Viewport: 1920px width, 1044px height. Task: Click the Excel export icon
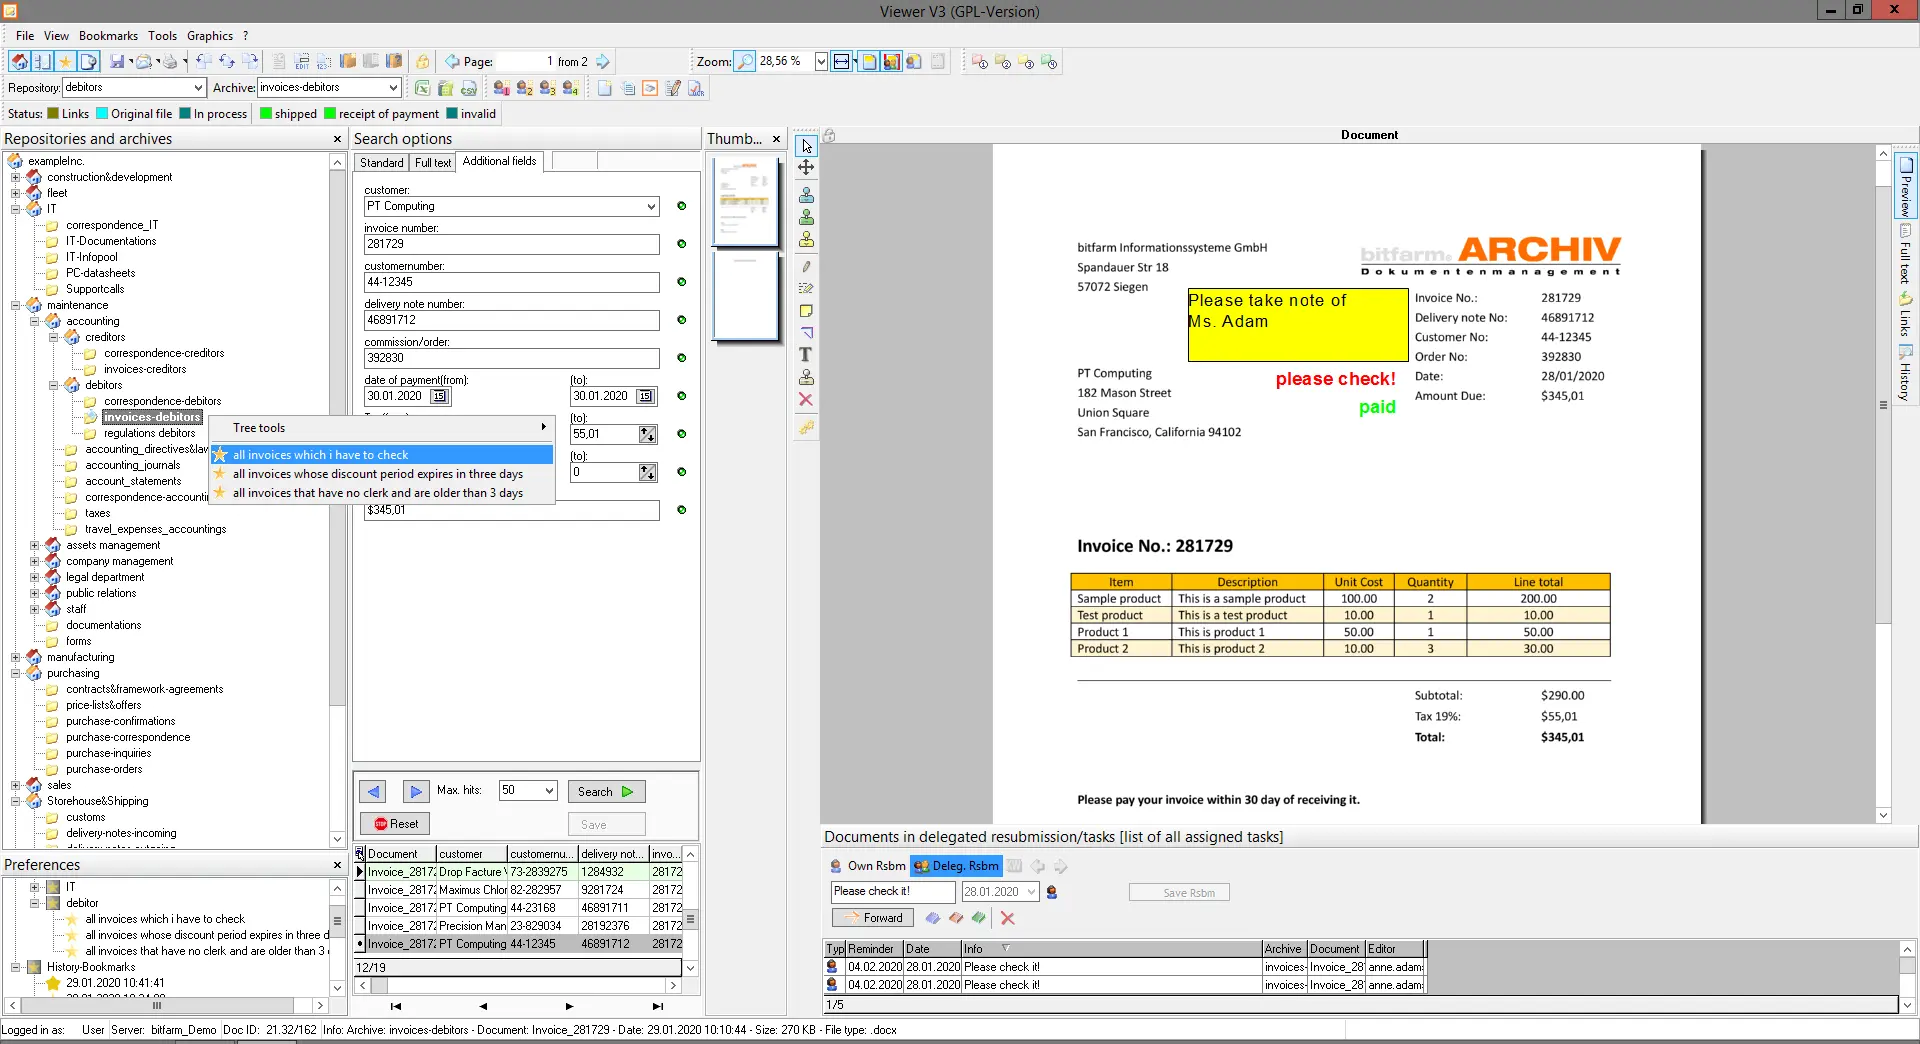pyautogui.click(x=422, y=88)
